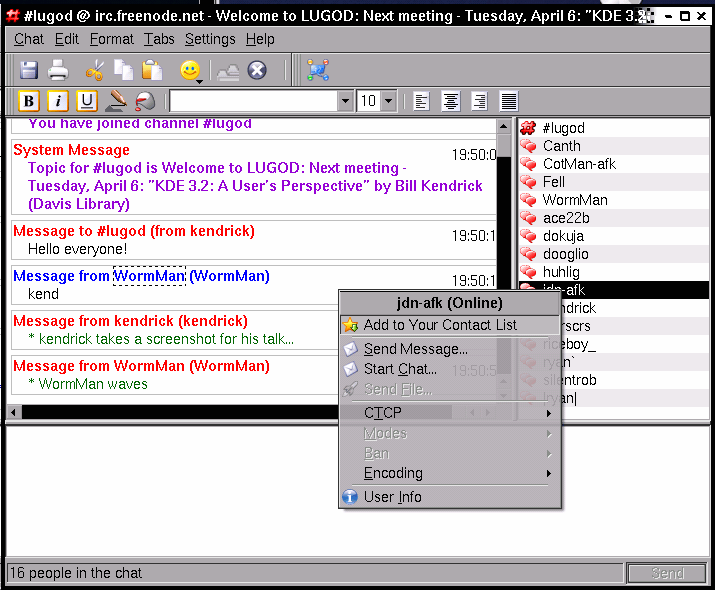Select Start Chat from context menu
The width and height of the screenshot is (715, 590).
coord(400,369)
